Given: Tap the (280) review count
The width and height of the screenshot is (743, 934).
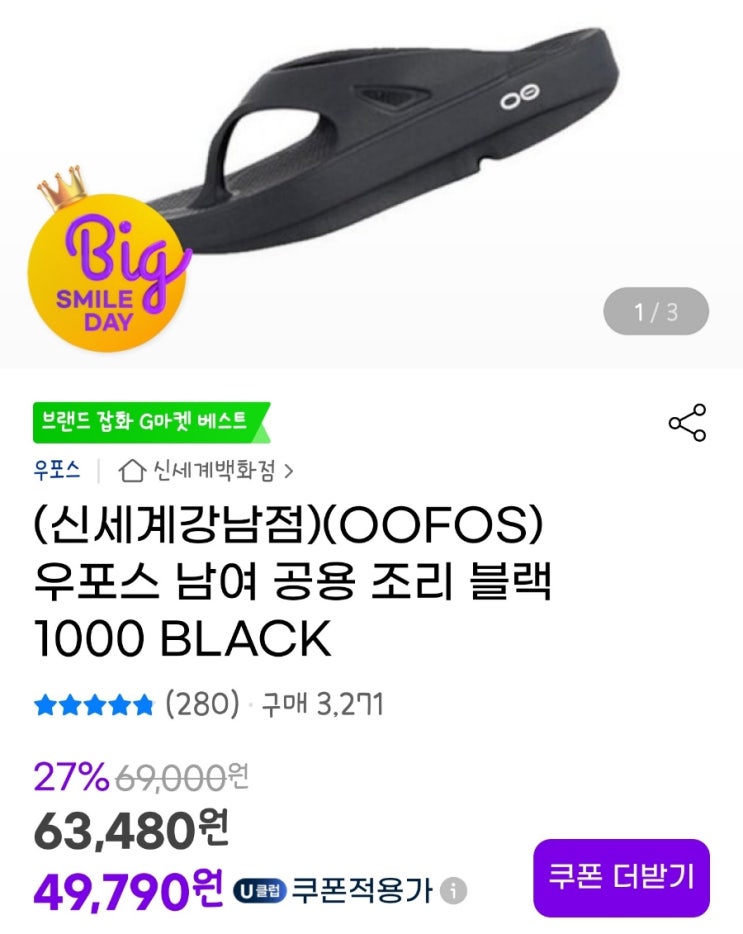Looking at the screenshot, I should [x=203, y=705].
